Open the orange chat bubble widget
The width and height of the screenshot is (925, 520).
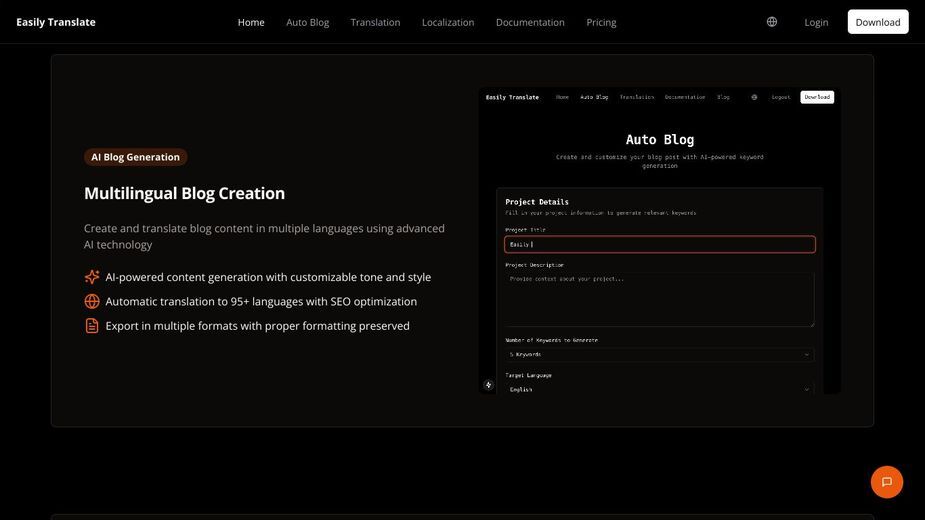(x=887, y=482)
